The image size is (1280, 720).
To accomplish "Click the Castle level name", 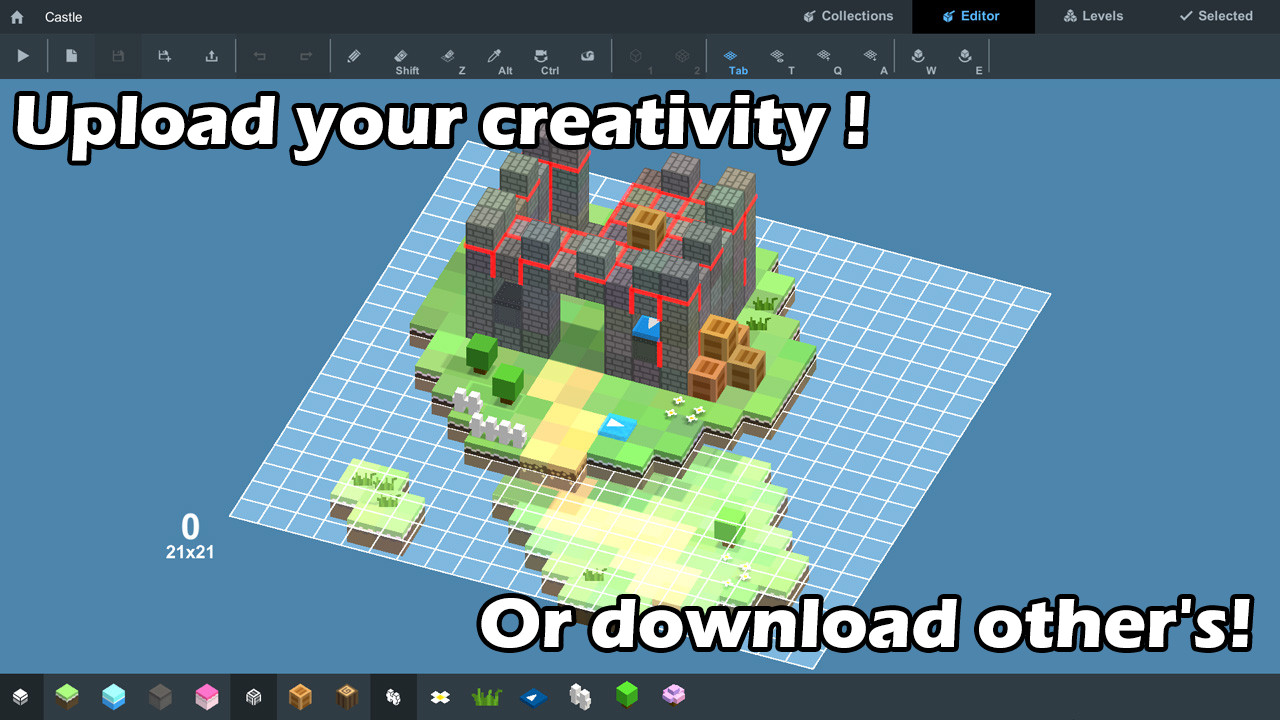I will (64, 17).
